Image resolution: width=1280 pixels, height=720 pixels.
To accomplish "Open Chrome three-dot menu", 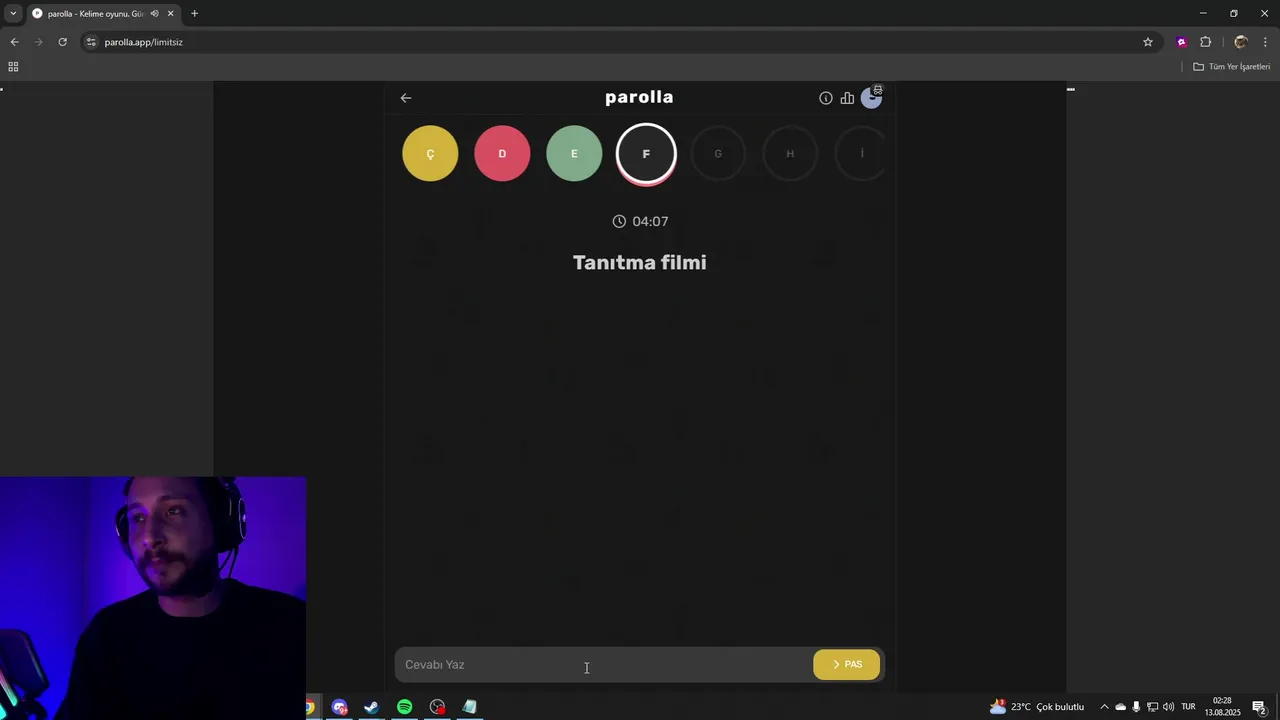I will click(x=1266, y=42).
